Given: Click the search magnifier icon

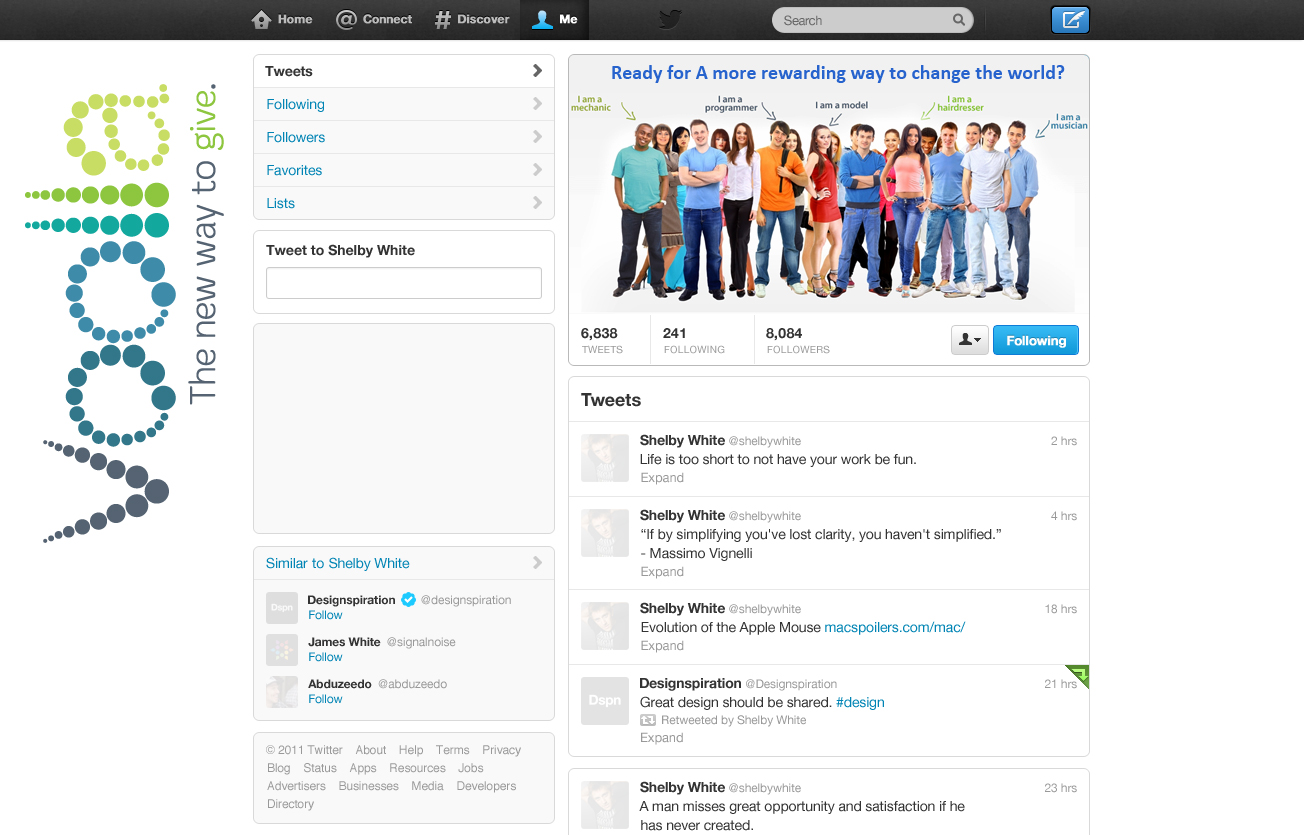Looking at the screenshot, I should point(959,20).
